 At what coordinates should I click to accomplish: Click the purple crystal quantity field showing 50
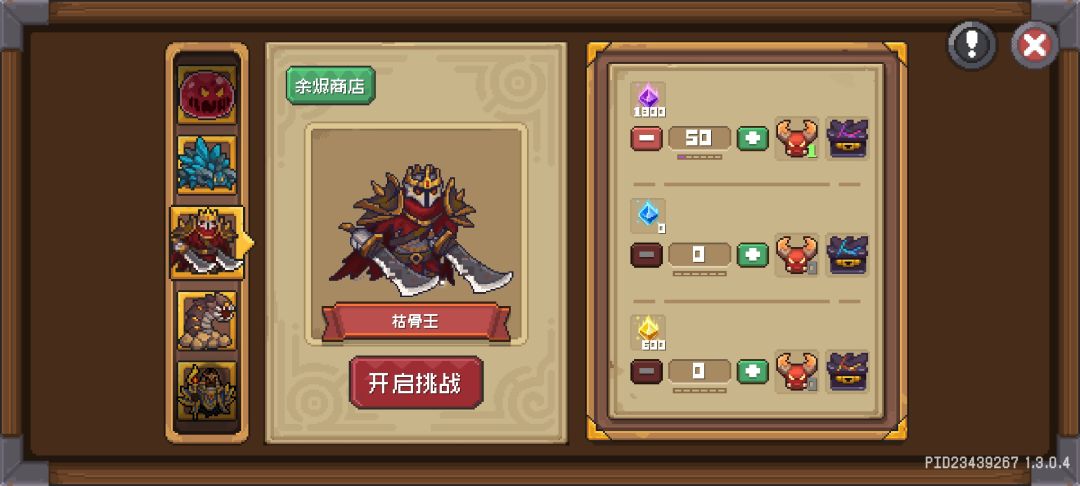point(699,138)
